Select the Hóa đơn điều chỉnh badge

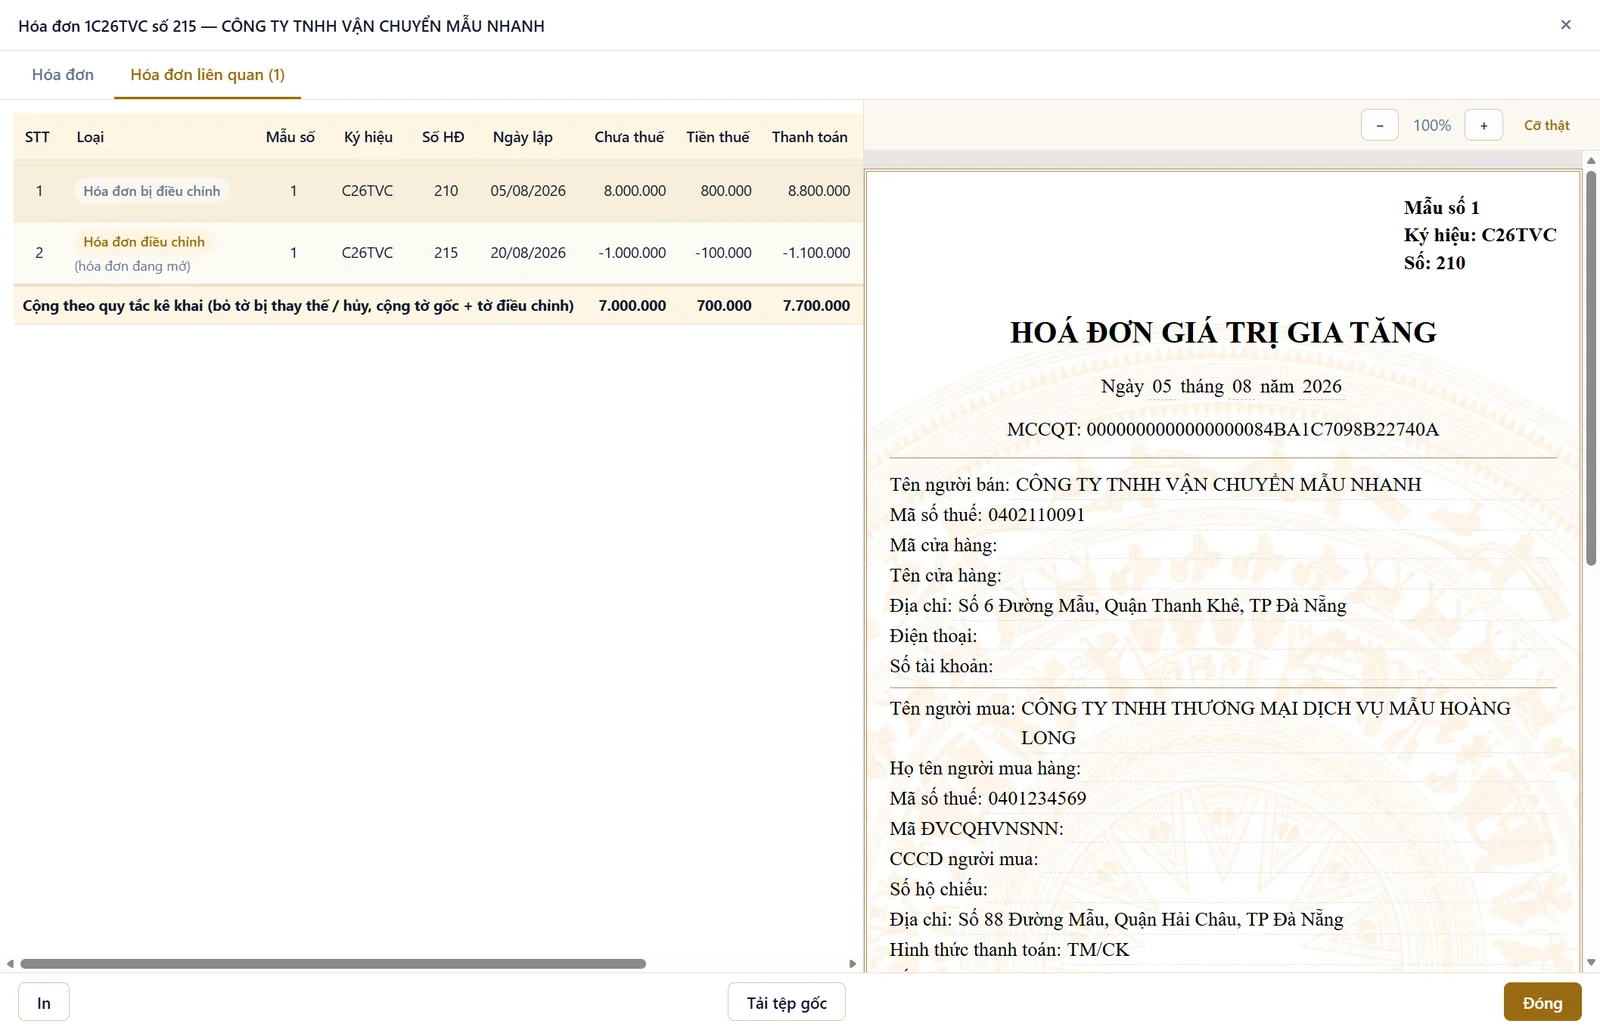tap(144, 242)
